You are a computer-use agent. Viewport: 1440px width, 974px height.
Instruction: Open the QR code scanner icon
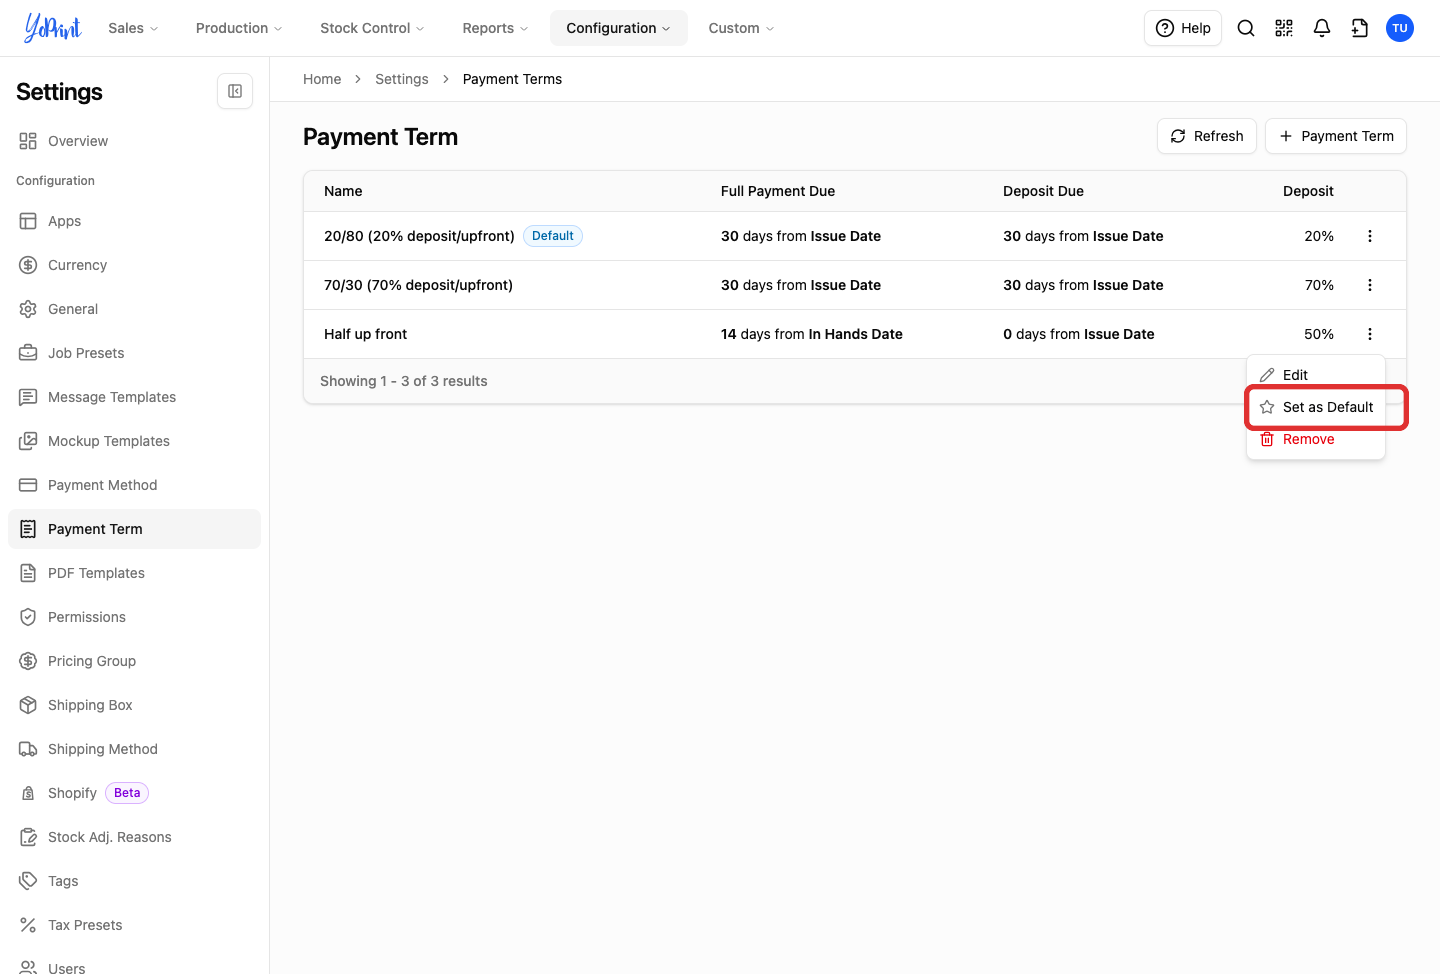pos(1284,28)
